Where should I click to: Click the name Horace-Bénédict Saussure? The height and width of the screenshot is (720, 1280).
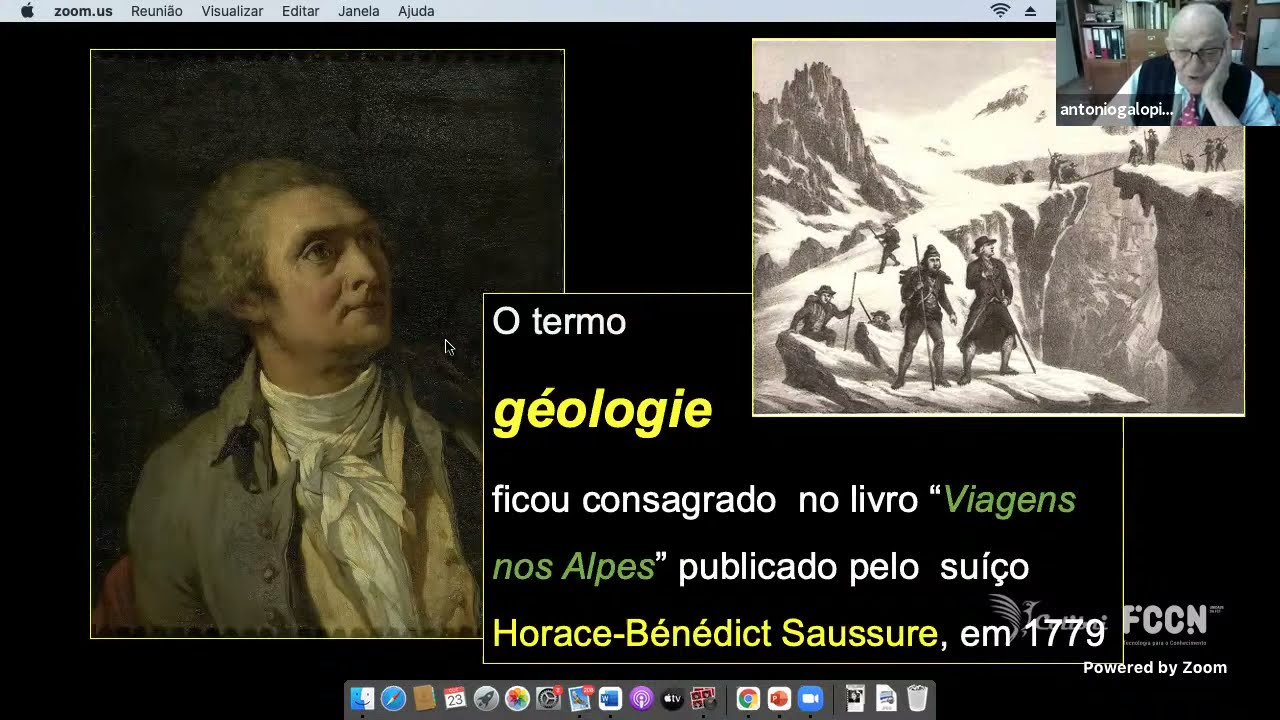coord(715,633)
